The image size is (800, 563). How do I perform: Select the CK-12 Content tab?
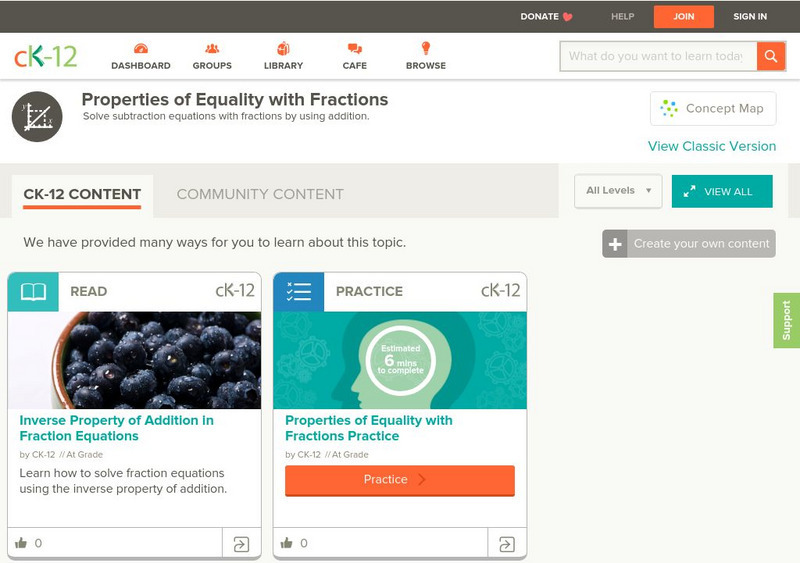[82, 194]
